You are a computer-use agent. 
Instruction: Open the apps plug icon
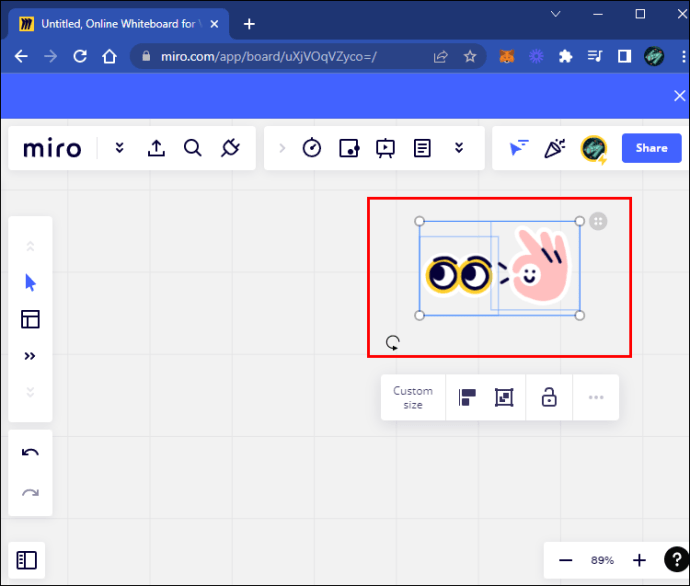(230, 148)
